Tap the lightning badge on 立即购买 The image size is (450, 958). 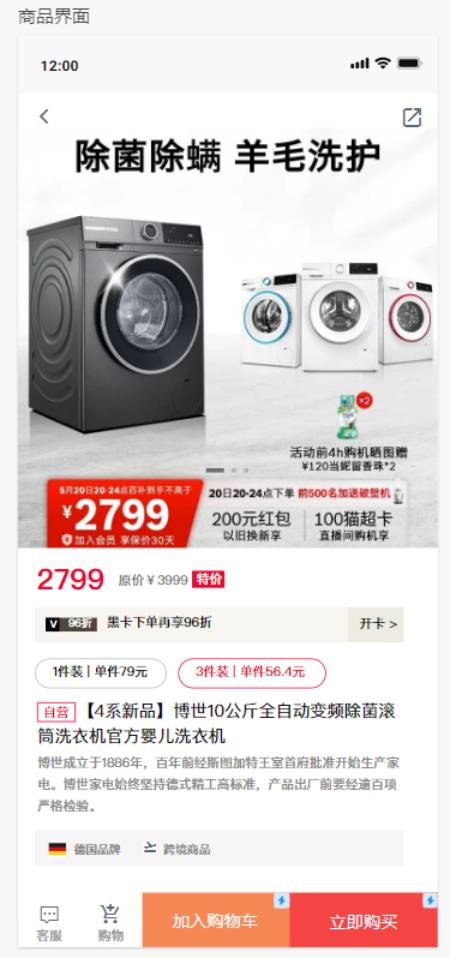coord(430,901)
